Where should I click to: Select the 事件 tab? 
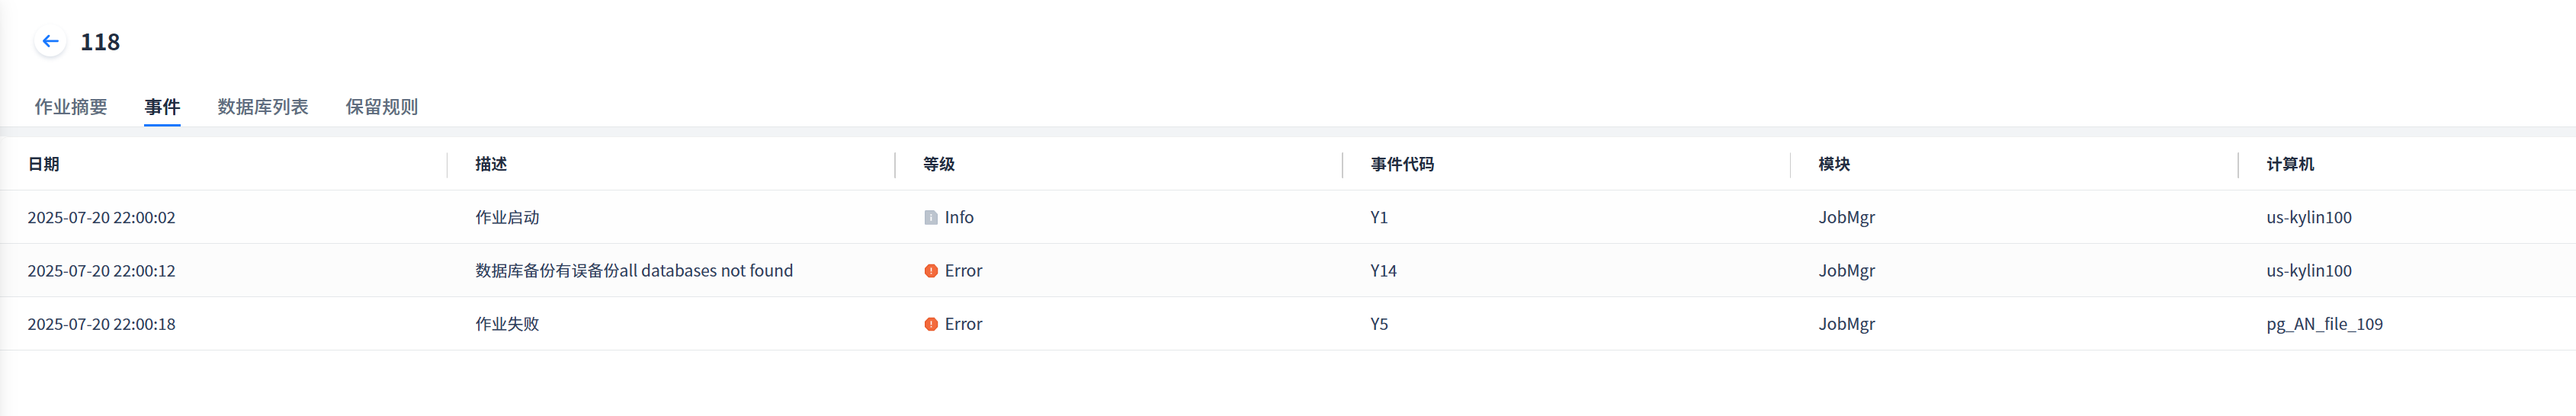(x=162, y=107)
